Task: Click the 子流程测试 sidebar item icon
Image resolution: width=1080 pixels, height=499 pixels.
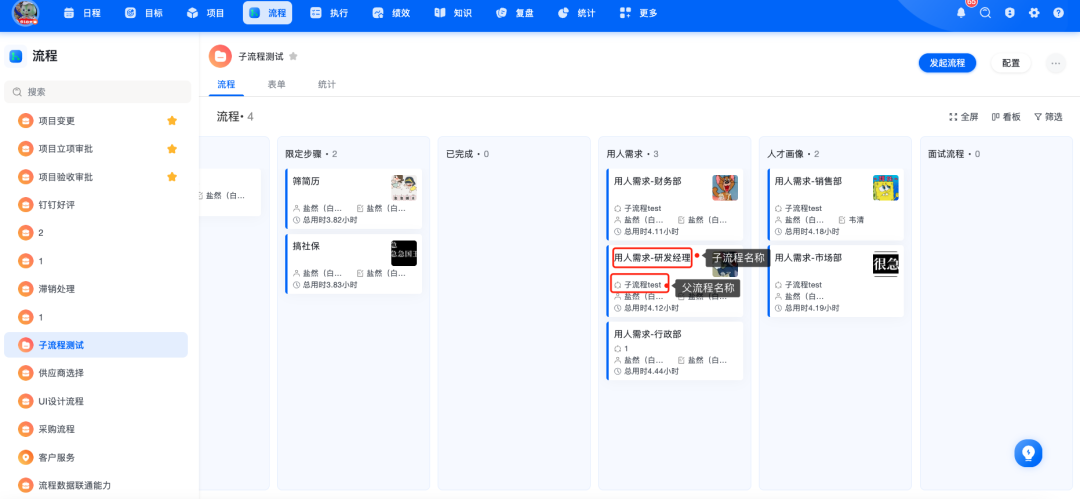Action: (x=25, y=345)
